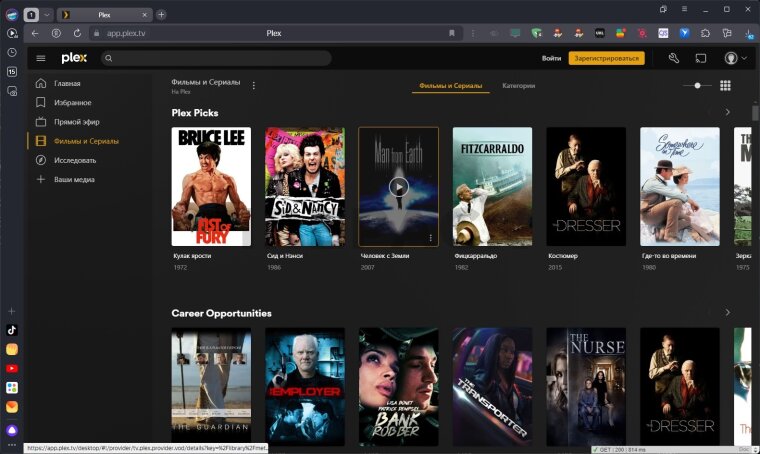
Task: Open the TikTok sidebar shortcut
Action: (12, 329)
